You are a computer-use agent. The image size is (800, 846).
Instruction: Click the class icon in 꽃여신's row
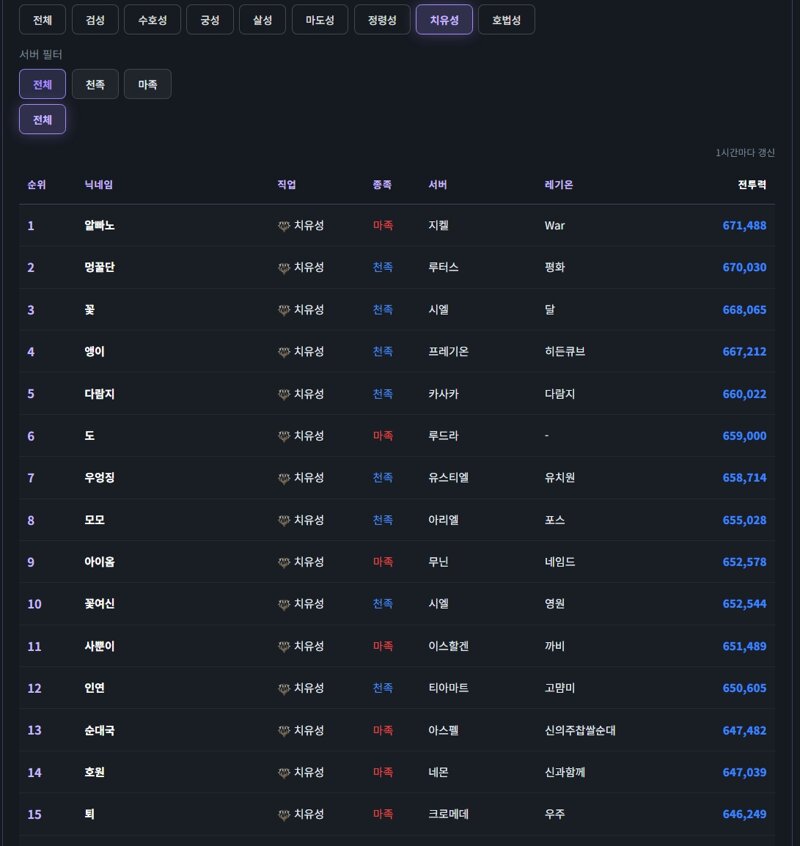(284, 604)
